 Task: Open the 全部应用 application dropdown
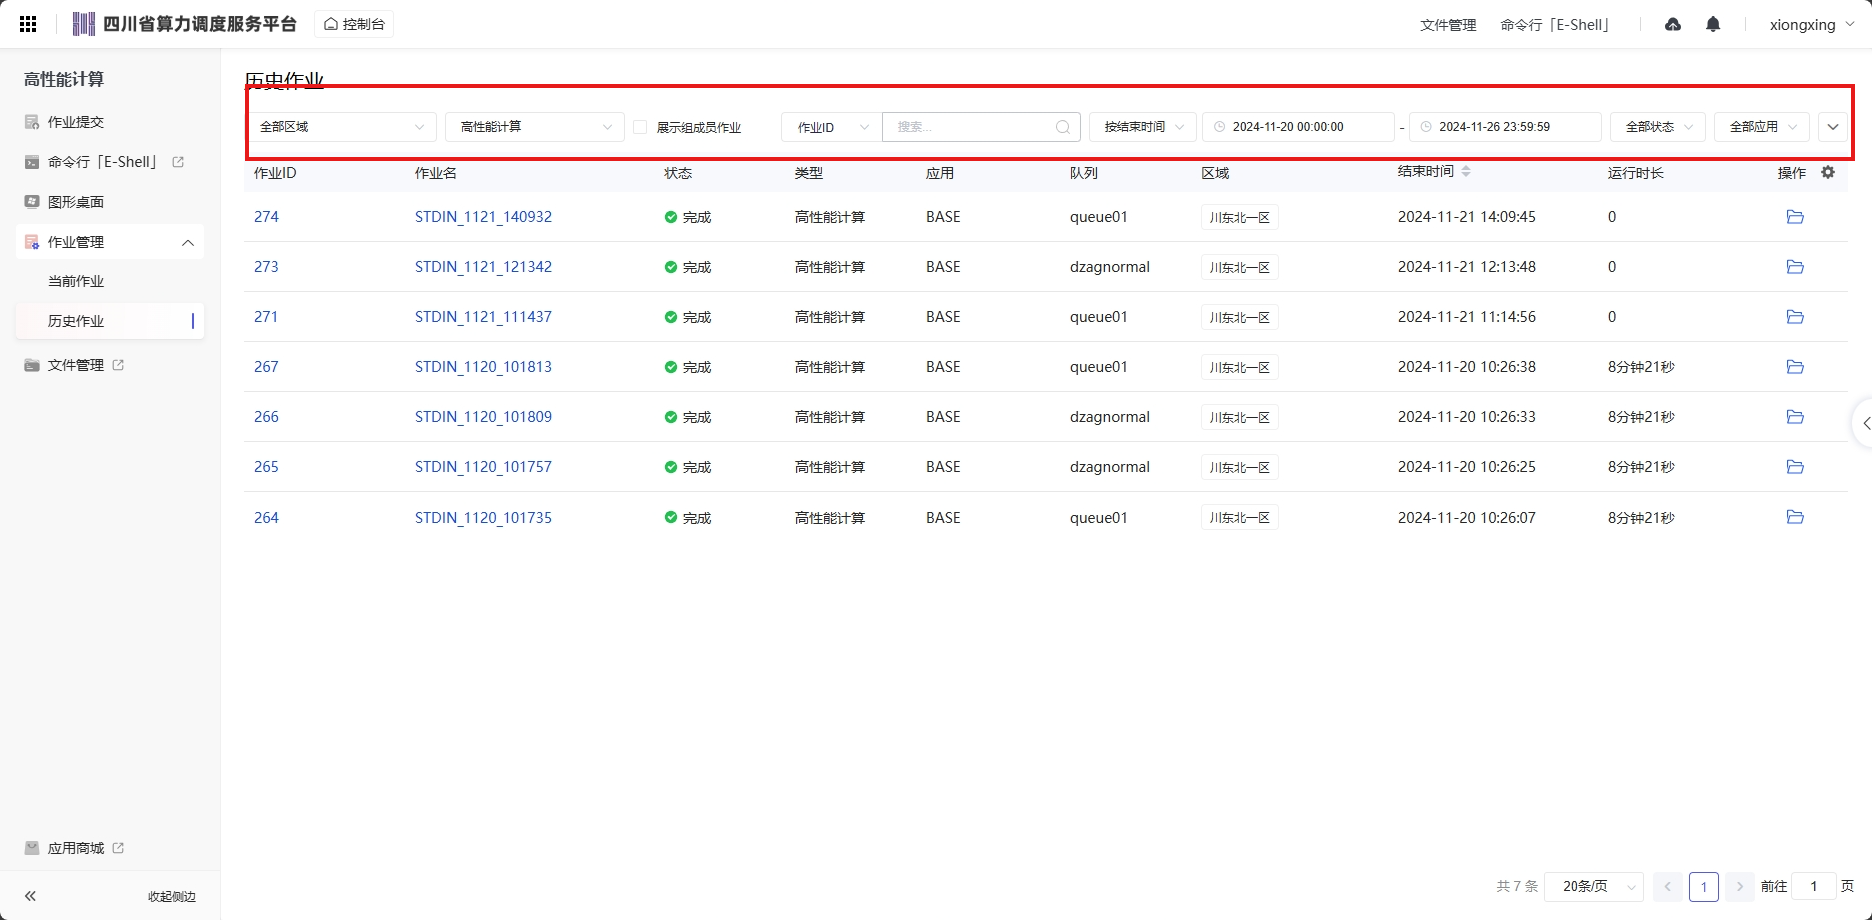[1762, 127]
